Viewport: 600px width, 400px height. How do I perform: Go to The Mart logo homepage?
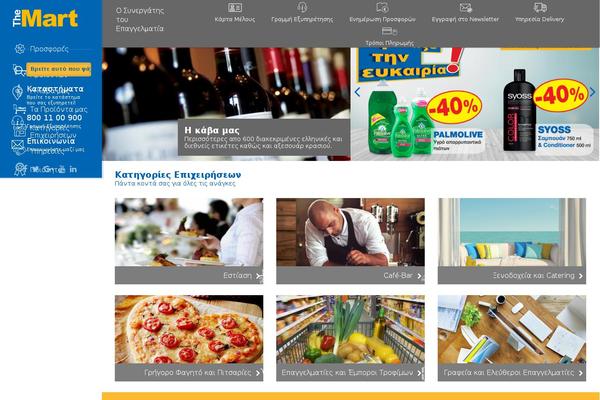click(x=45, y=18)
